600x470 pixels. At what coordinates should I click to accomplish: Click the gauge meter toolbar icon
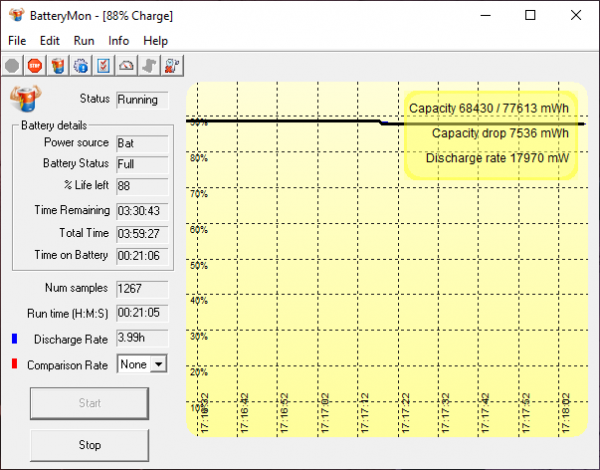(126, 66)
